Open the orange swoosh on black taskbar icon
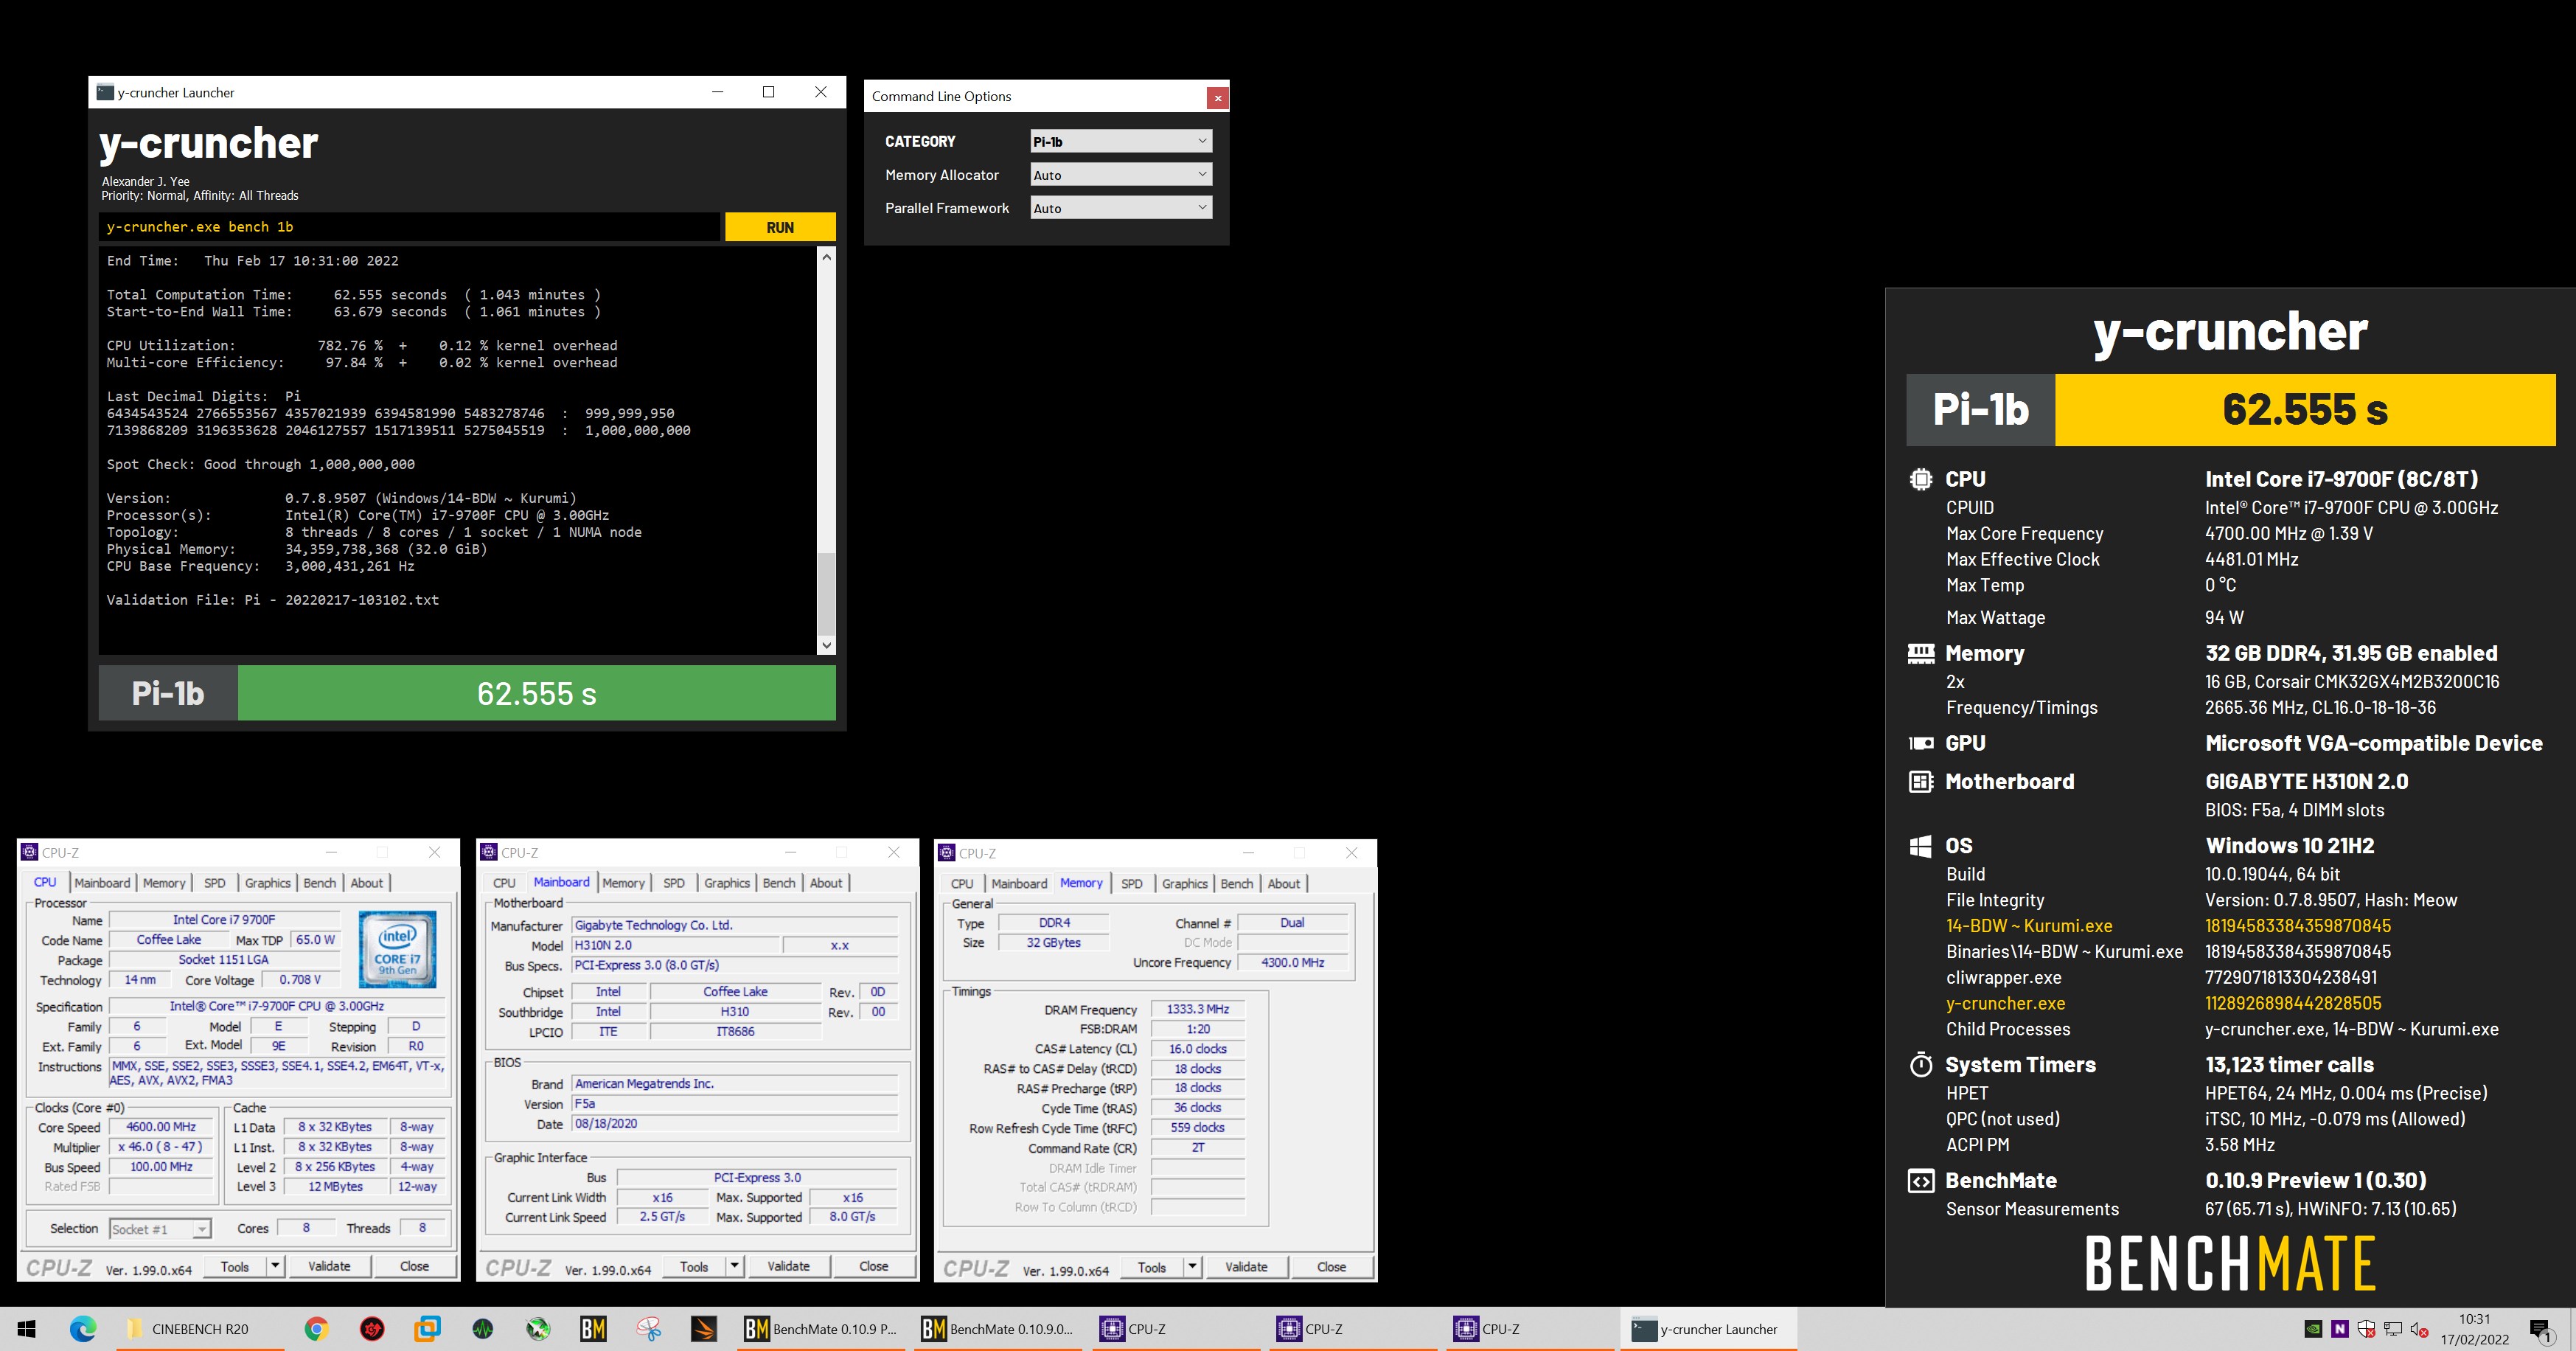Image resolution: width=2576 pixels, height=1351 pixels. [704, 1329]
